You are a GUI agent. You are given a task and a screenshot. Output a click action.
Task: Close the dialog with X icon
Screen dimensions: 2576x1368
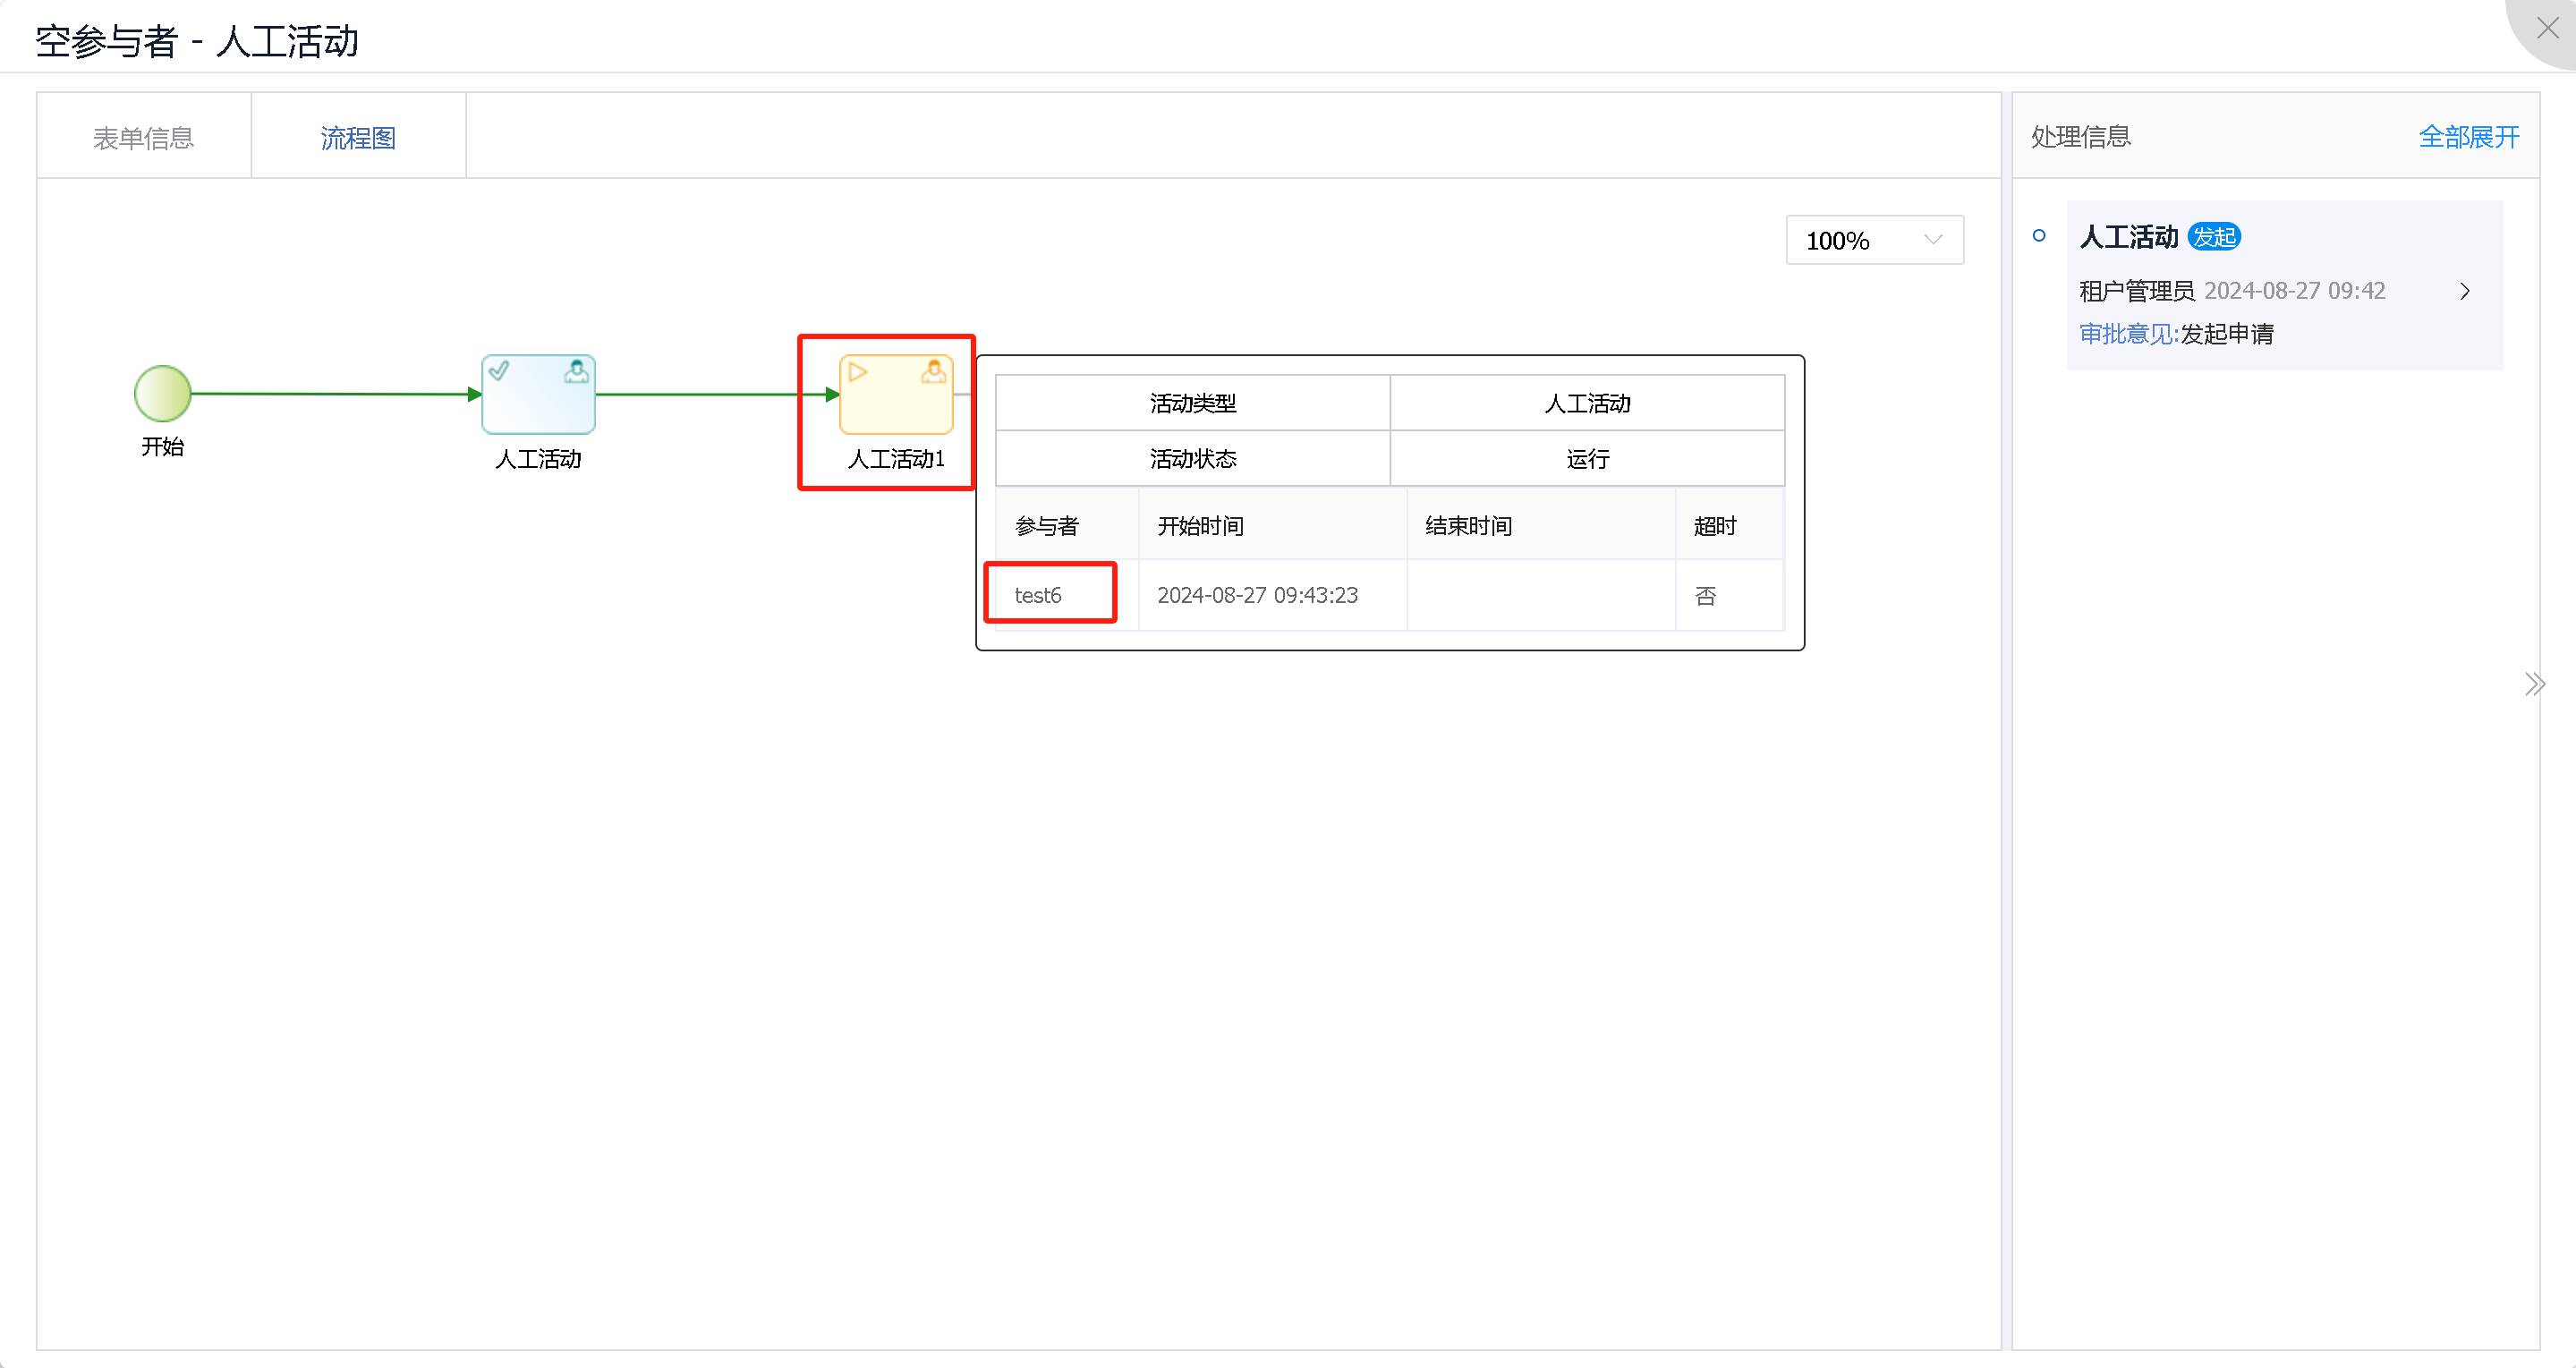point(2547,28)
